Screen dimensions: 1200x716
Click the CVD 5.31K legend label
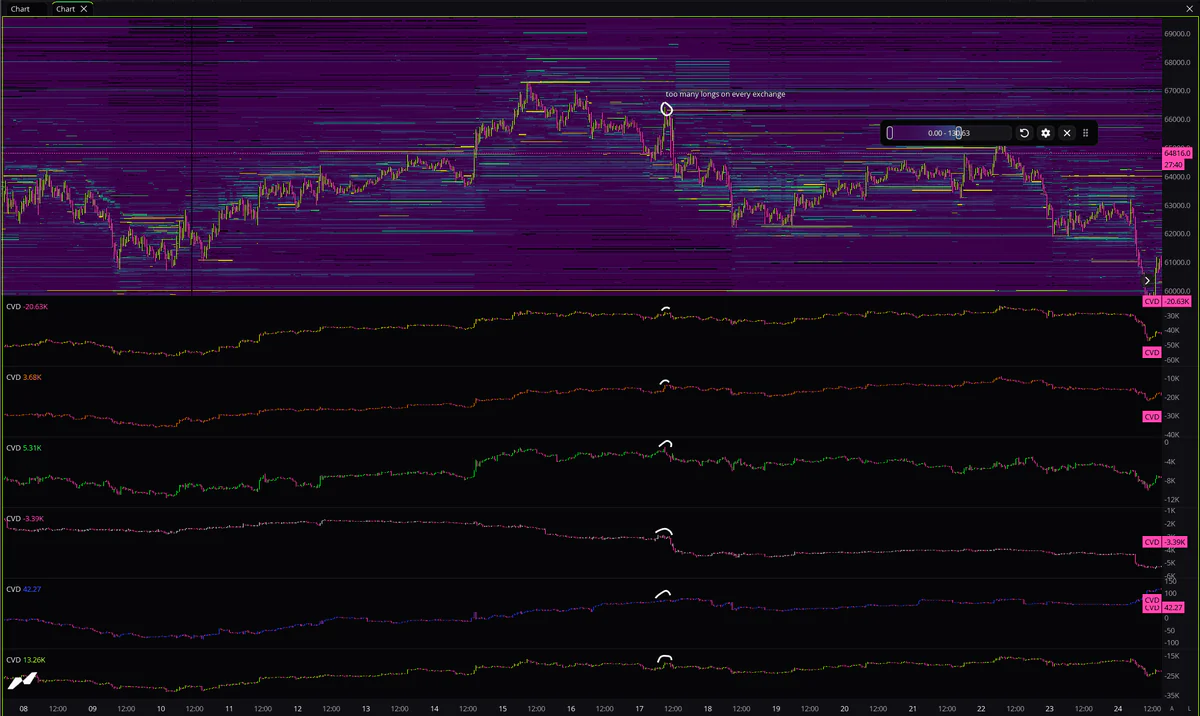pyautogui.click(x=24, y=448)
